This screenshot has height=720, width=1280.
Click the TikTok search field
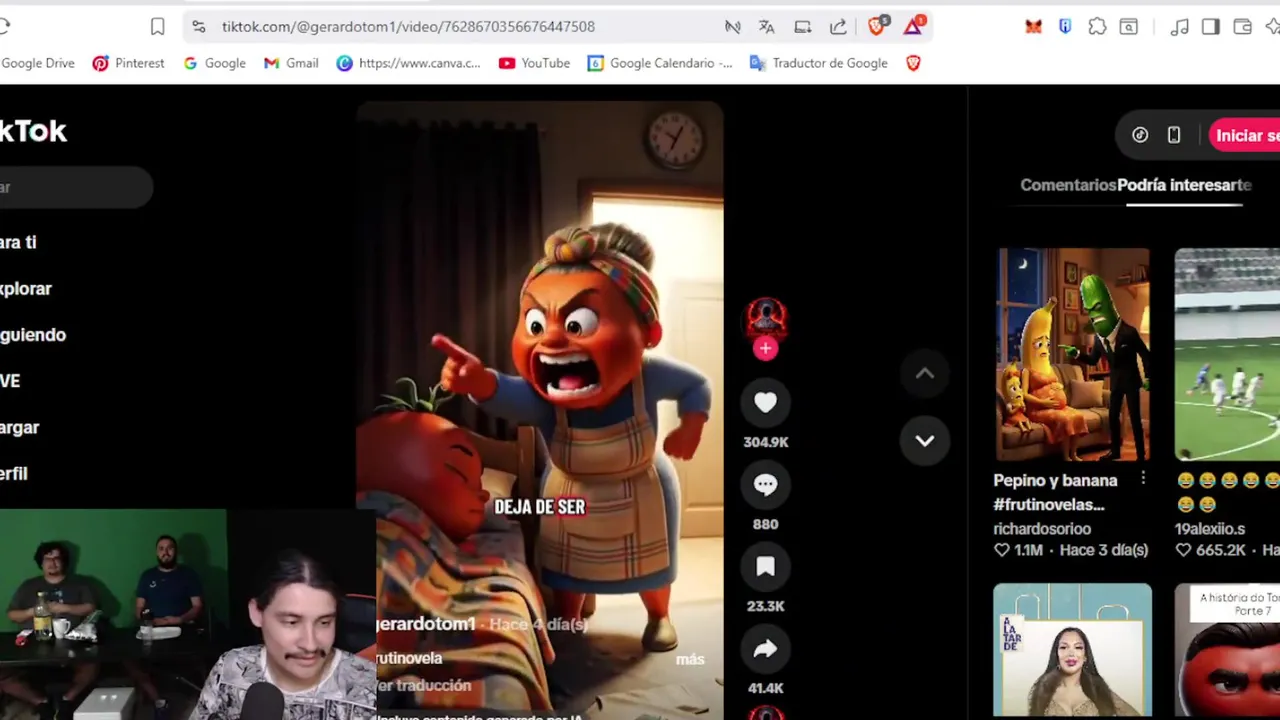[76, 188]
